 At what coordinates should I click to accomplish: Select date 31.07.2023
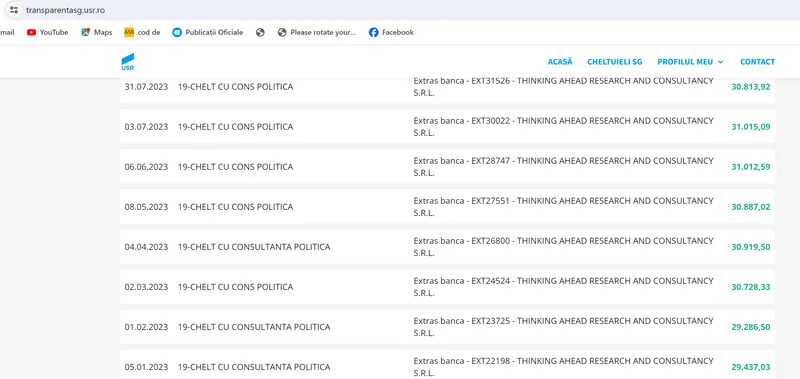coord(146,87)
